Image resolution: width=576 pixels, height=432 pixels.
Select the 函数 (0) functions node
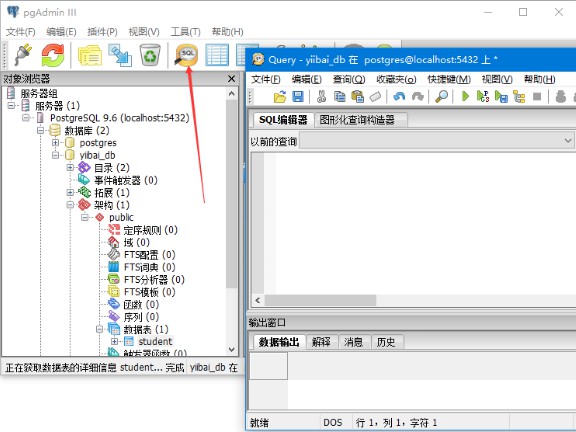141,305
